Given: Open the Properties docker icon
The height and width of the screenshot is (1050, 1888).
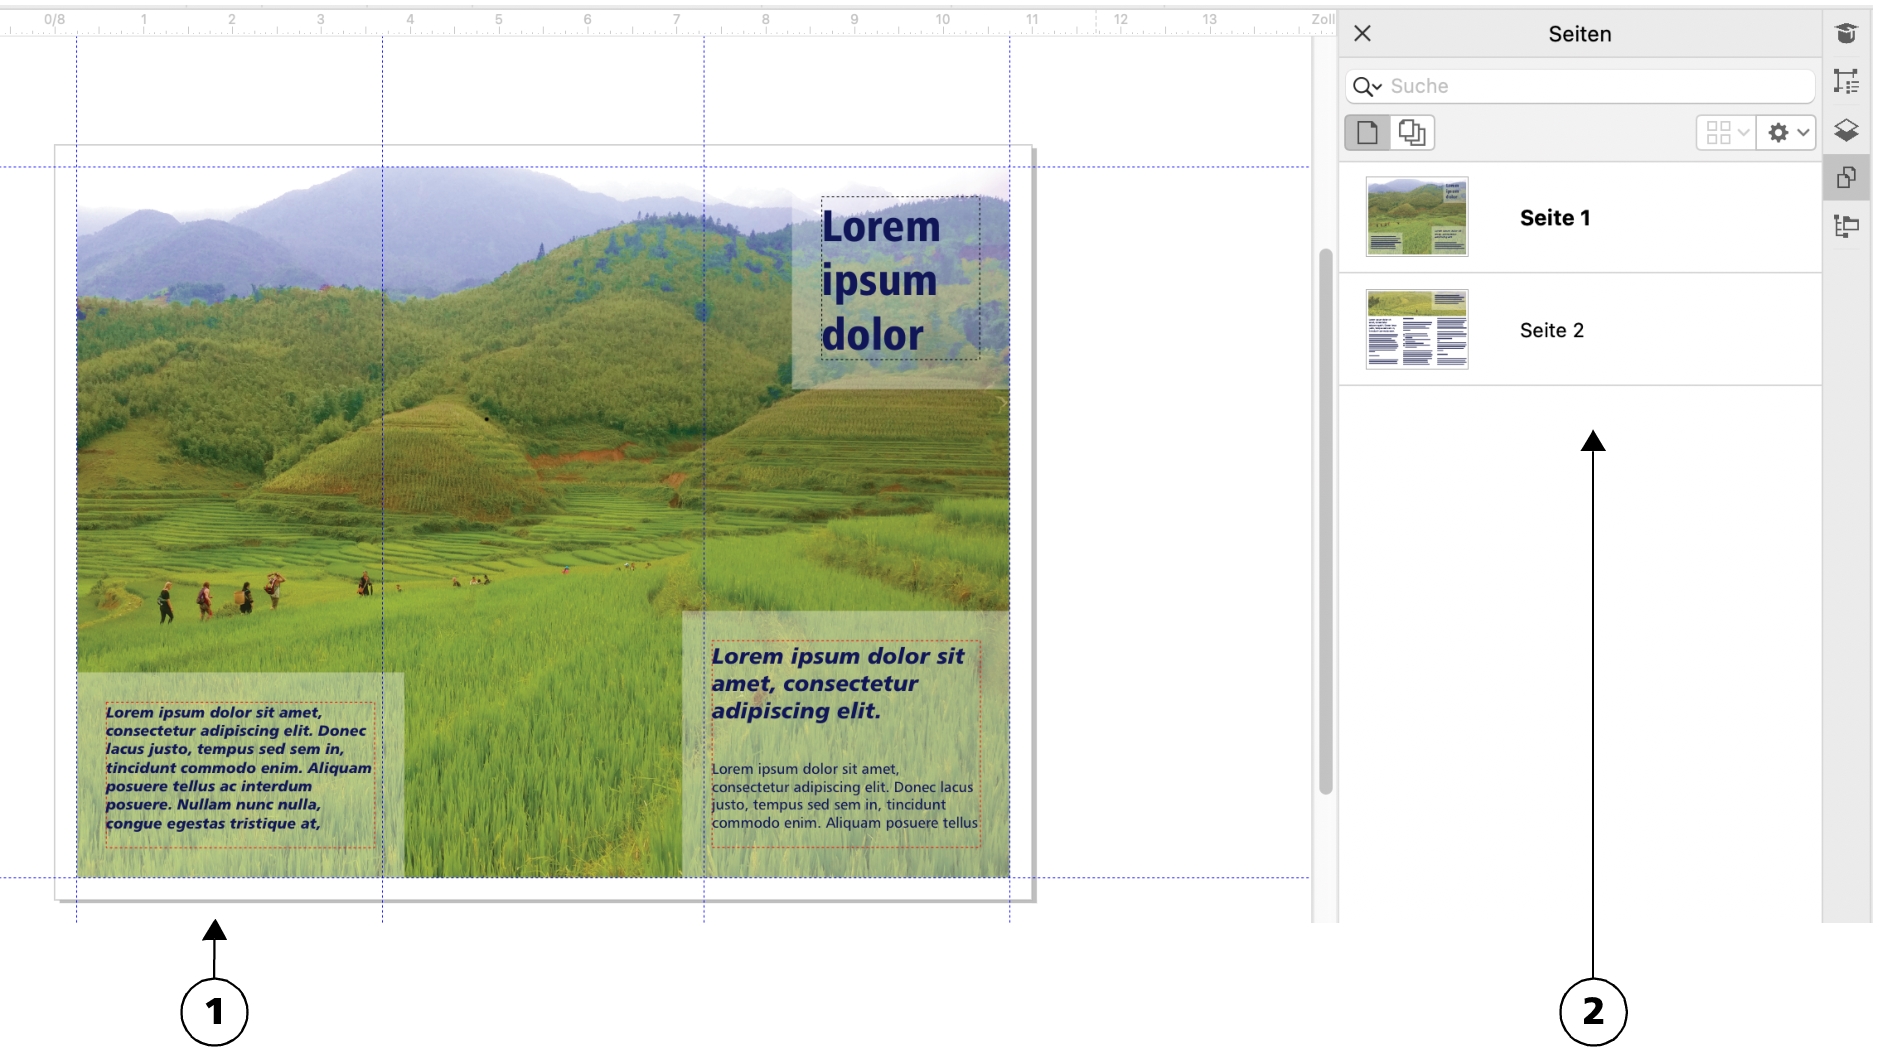Looking at the screenshot, I should 1846,82.
